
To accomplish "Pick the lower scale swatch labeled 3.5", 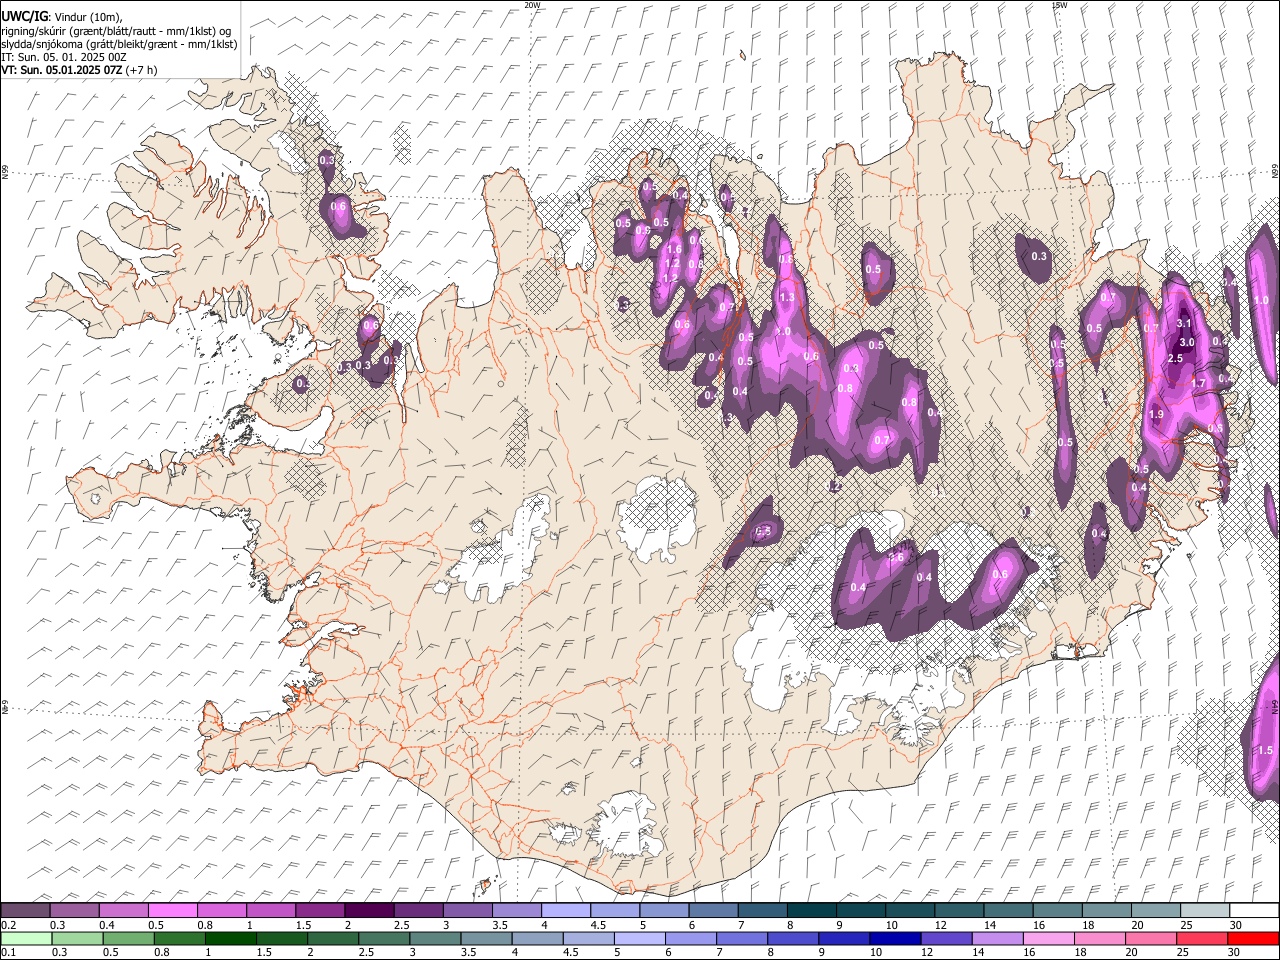I will tap(487, 938).
